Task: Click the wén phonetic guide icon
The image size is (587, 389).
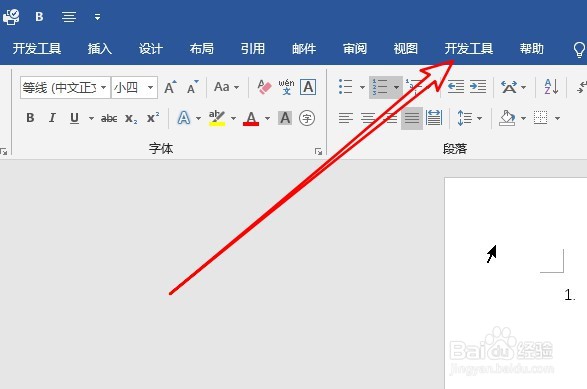Action: (x=286, y=87)
